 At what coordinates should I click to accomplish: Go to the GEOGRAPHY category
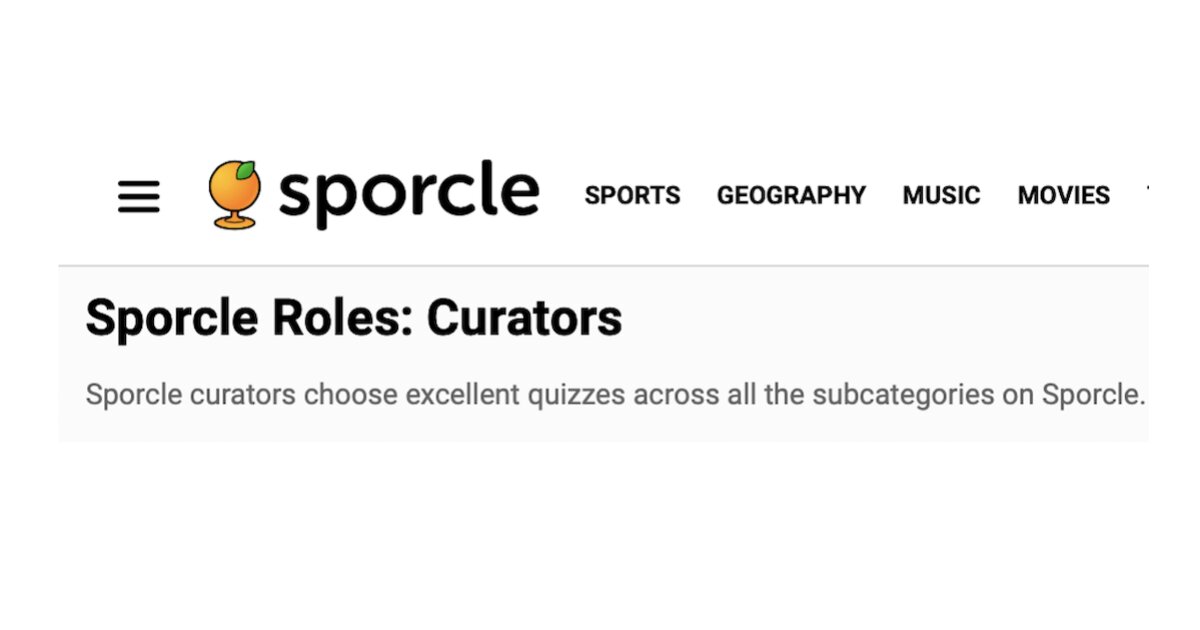coord(791,195)
